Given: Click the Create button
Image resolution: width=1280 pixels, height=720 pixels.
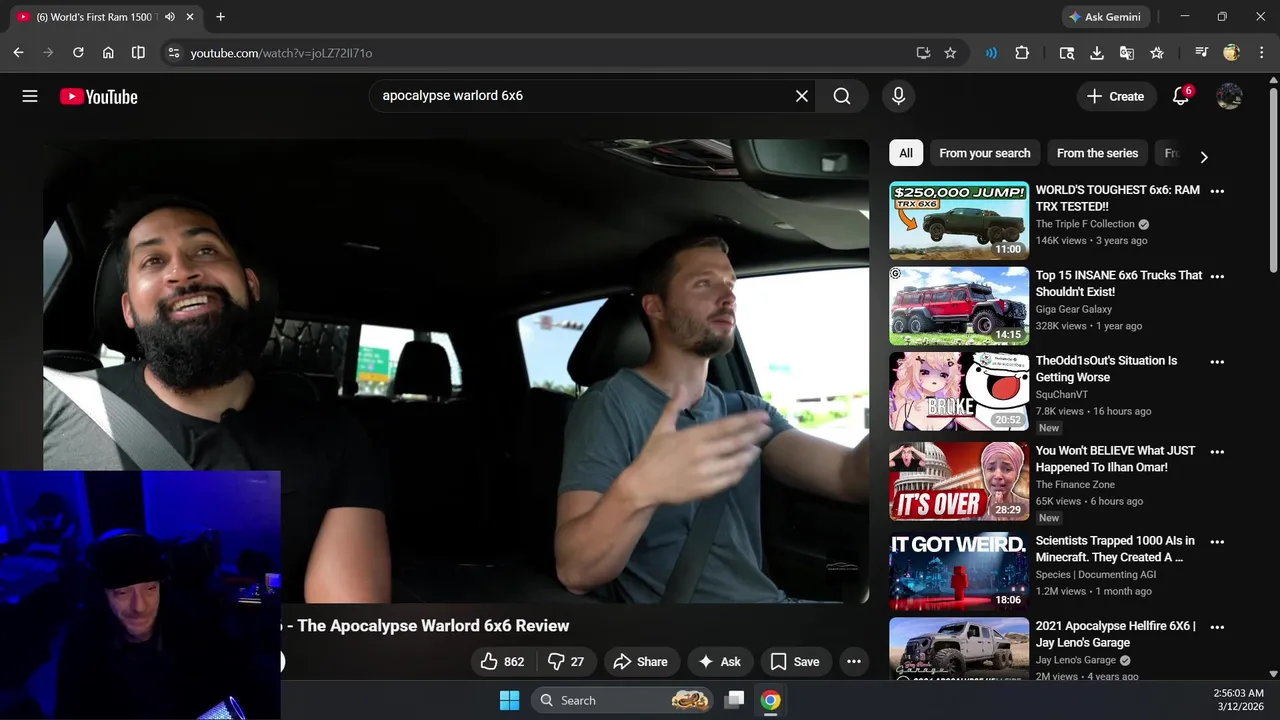Looking at the screenshot, I should click(1115, 96).
